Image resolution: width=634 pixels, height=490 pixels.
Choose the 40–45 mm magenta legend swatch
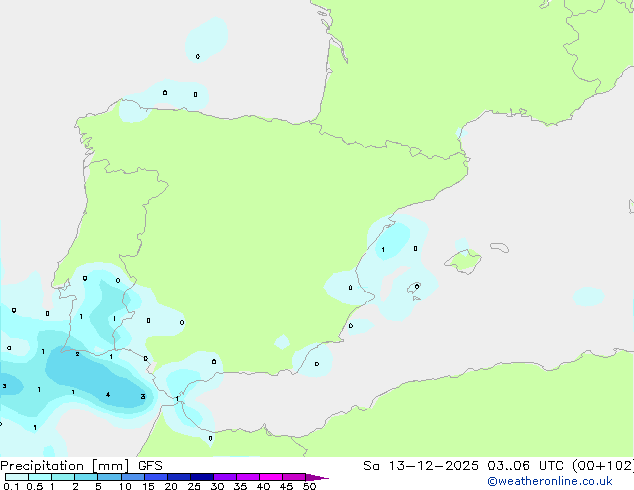point(271,477)
